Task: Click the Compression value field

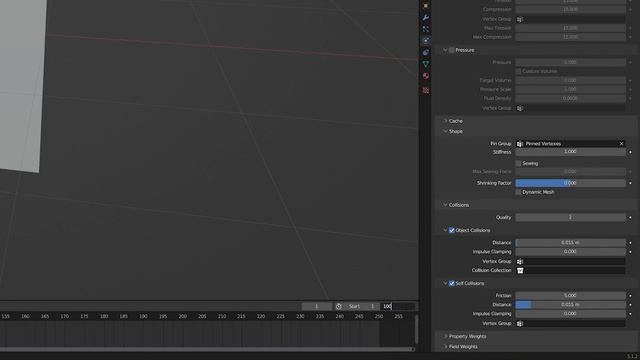Action: pos(570,9)
